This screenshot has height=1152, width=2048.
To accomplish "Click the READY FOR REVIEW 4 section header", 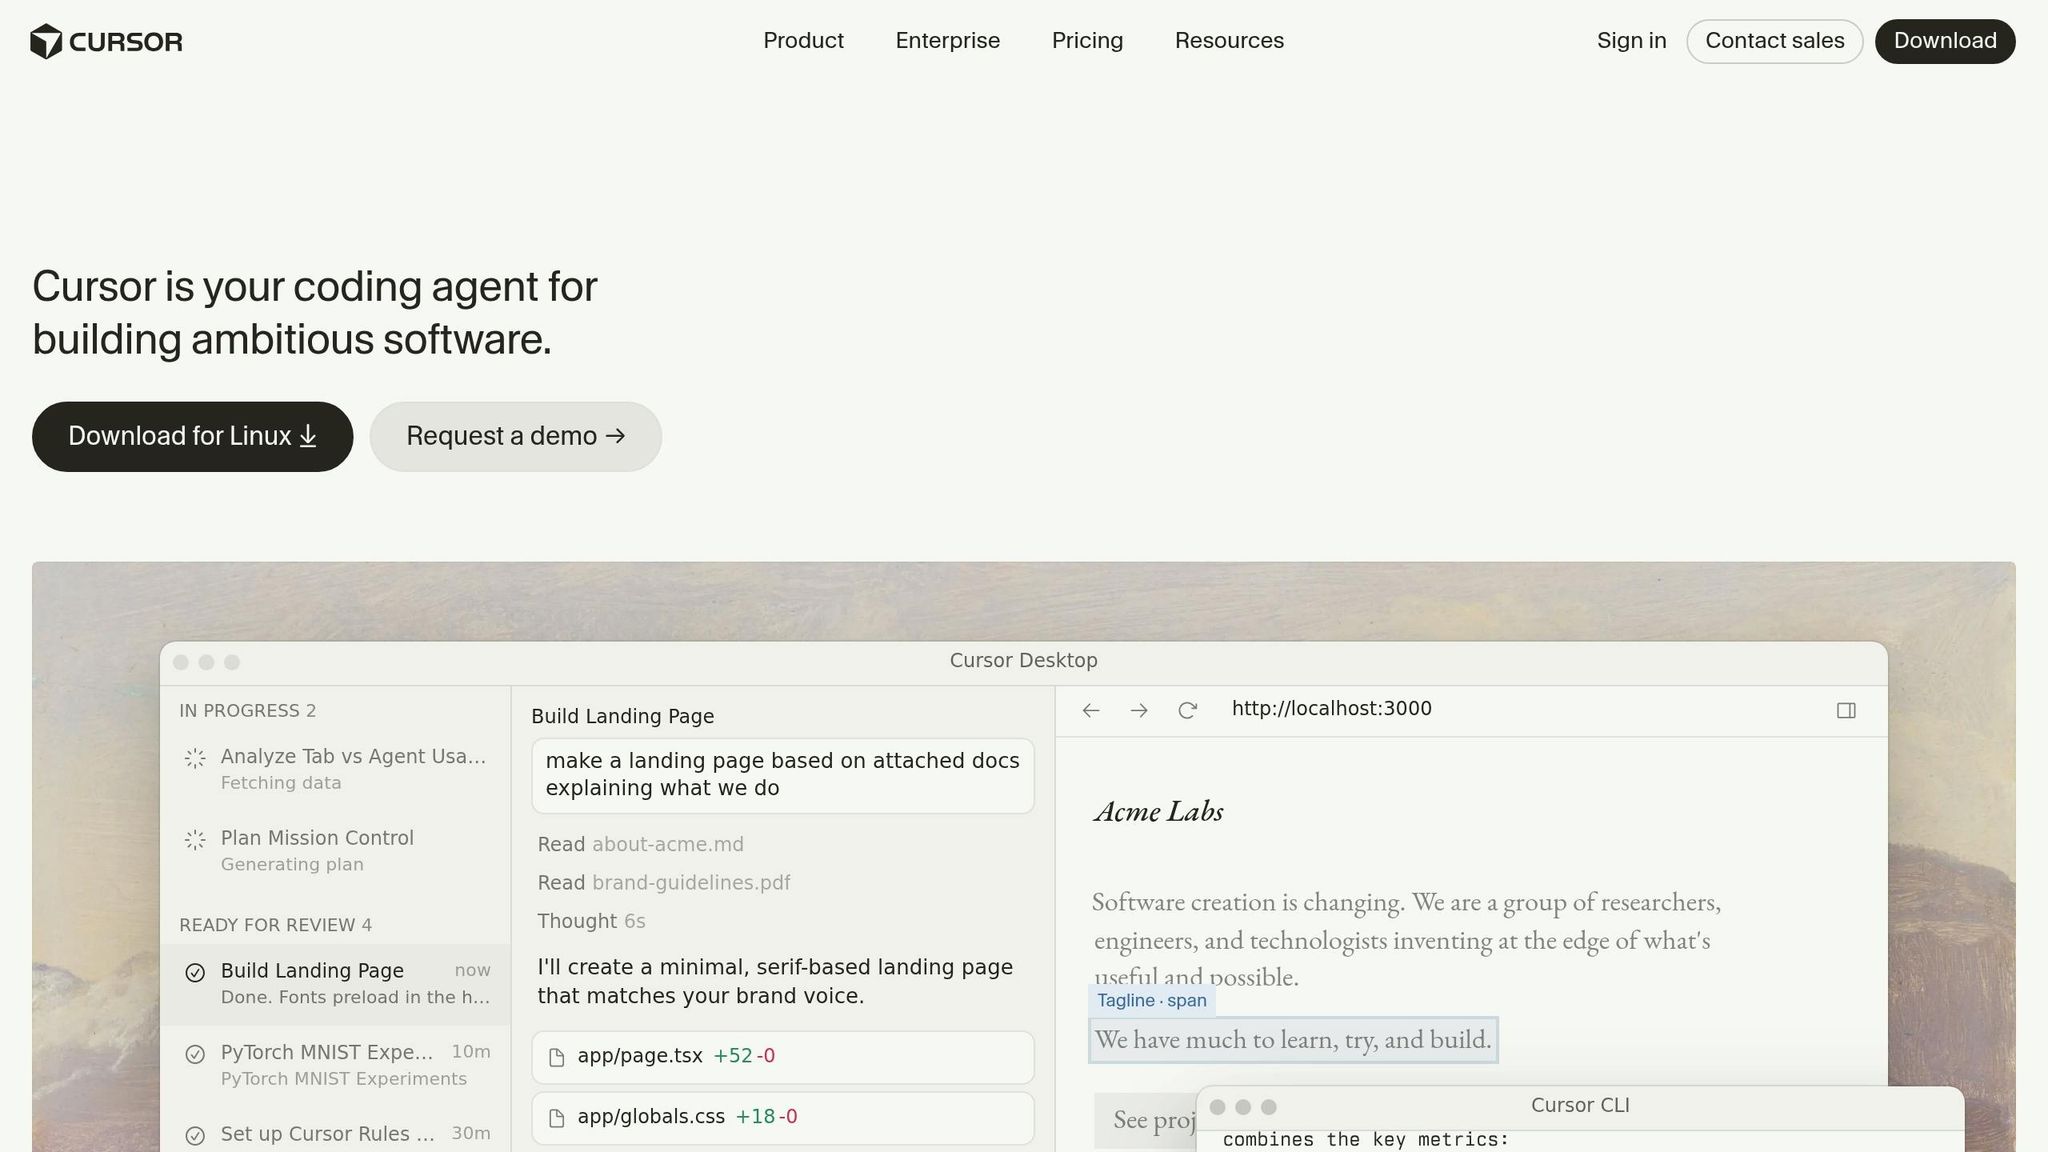I will (276, 925).
